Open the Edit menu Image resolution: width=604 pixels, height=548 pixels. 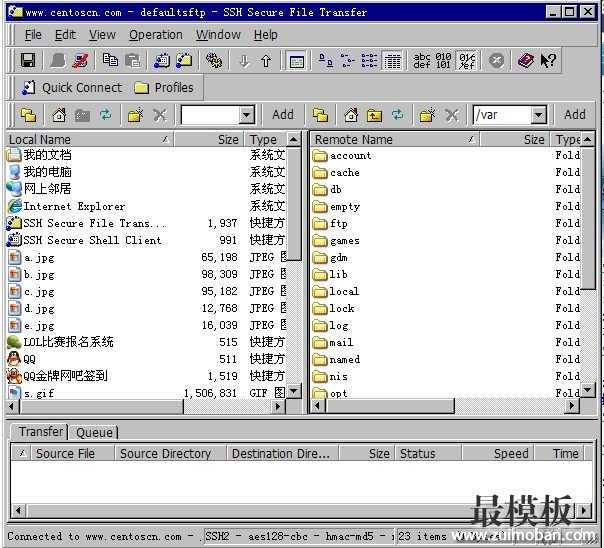65,35
